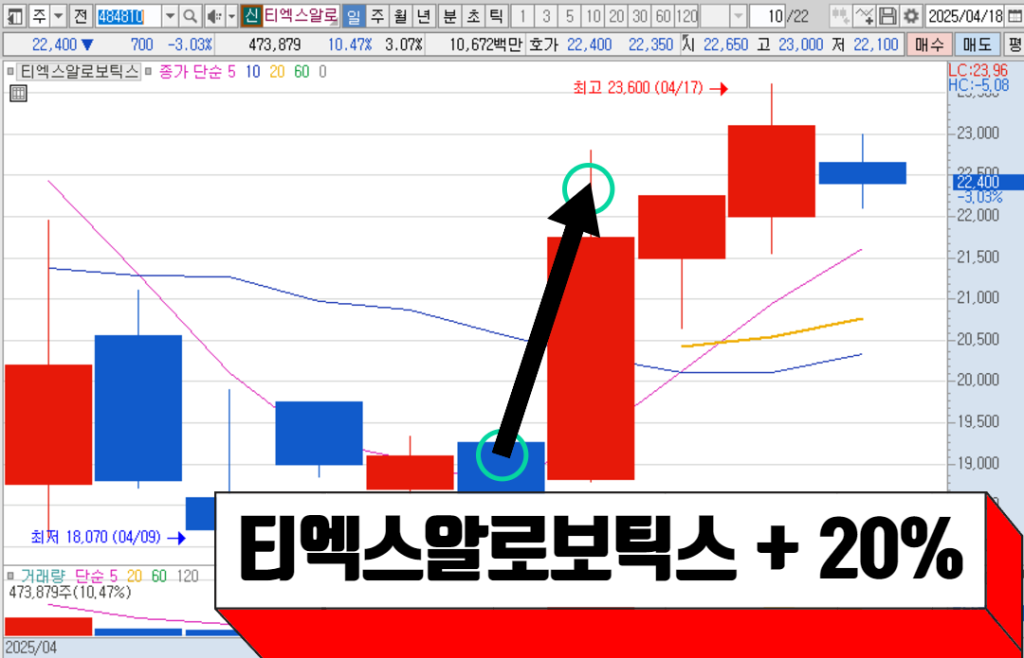
Task: Click the date field showing 2025/04/18
Action: coord(965,15)
